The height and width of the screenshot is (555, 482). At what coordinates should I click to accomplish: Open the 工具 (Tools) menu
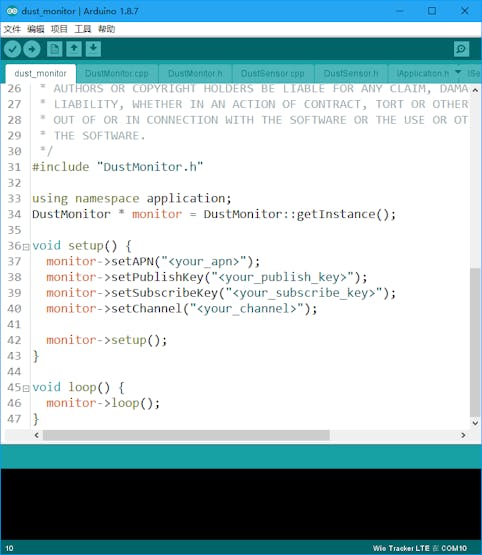click(83, 29)
